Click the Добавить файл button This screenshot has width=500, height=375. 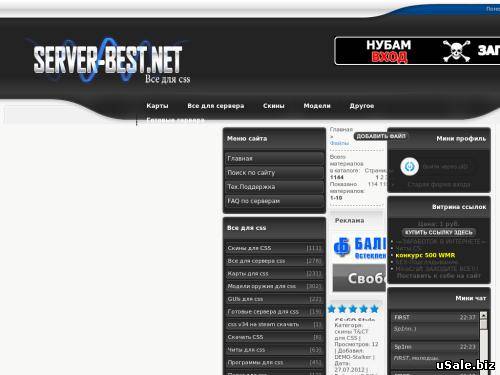click(381, 136)
